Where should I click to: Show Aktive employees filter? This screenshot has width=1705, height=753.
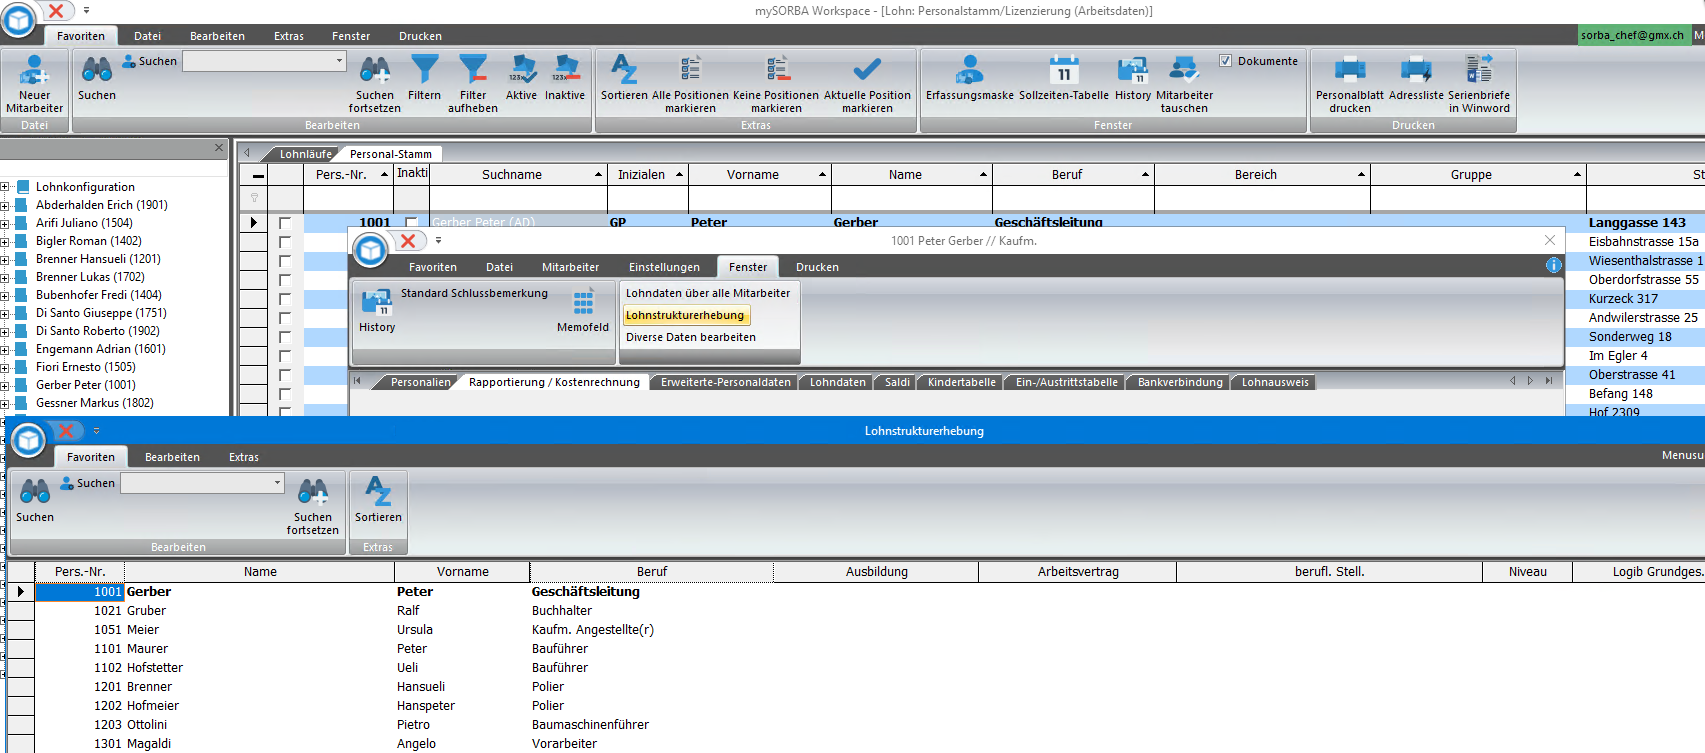[x=521, y=78]
